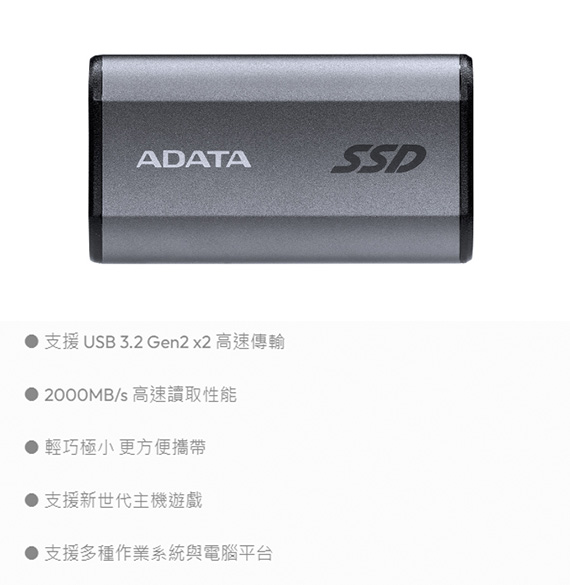570x585 pixels.
Task: Click the top beveled edge of the SSD
Action: pyautogui.click(x=281, y=78)
